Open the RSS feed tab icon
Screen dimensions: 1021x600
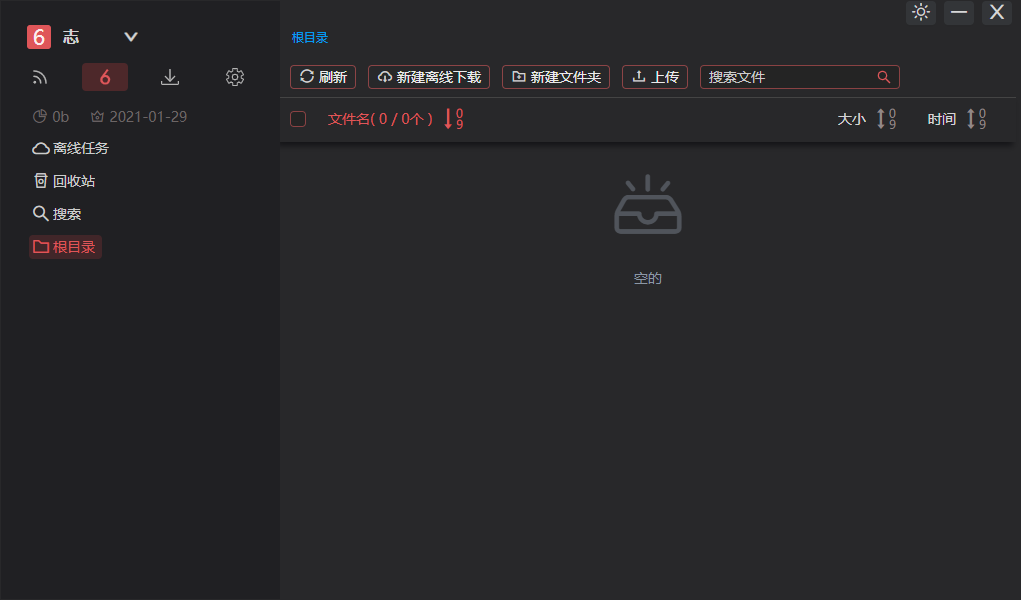(x=40, y=77)
